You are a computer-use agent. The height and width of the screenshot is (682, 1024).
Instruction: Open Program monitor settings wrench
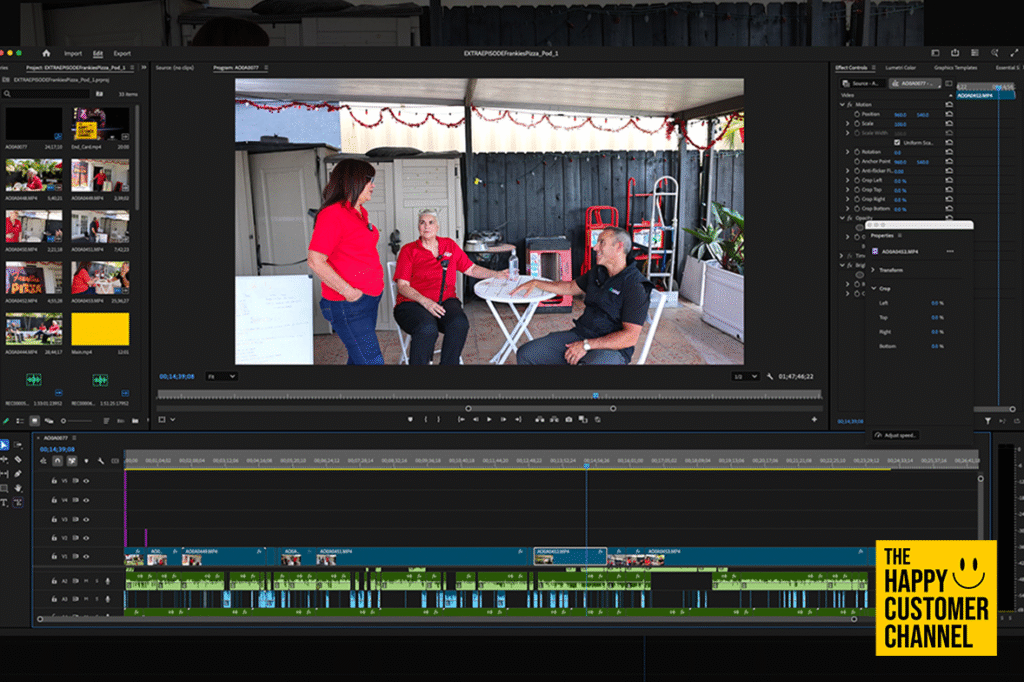[770, 377]
